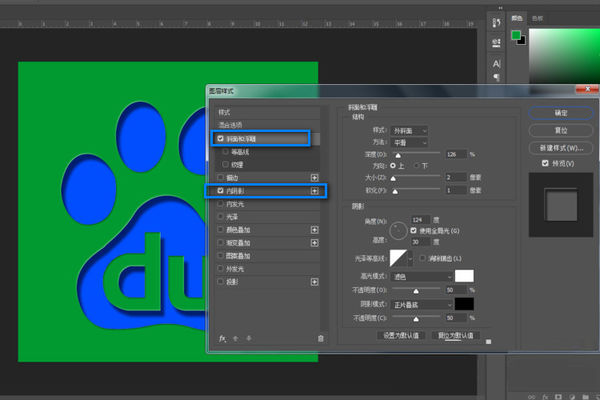Click the angle dial circle under Shading
Viewport: 600px width, 400px height.
click(398, 231)
